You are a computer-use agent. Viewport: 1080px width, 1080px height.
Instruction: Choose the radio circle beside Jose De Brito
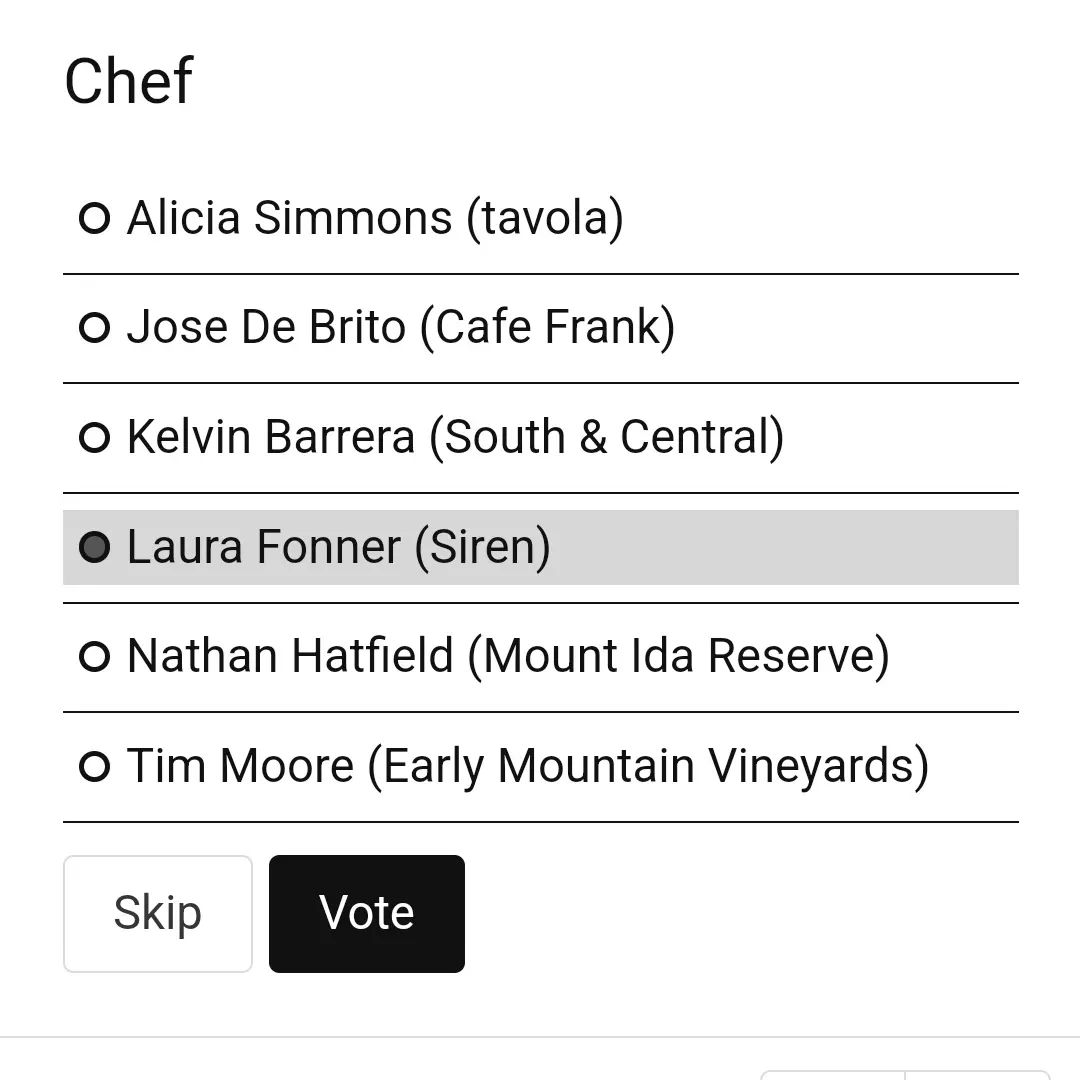[x=94, y=327]
